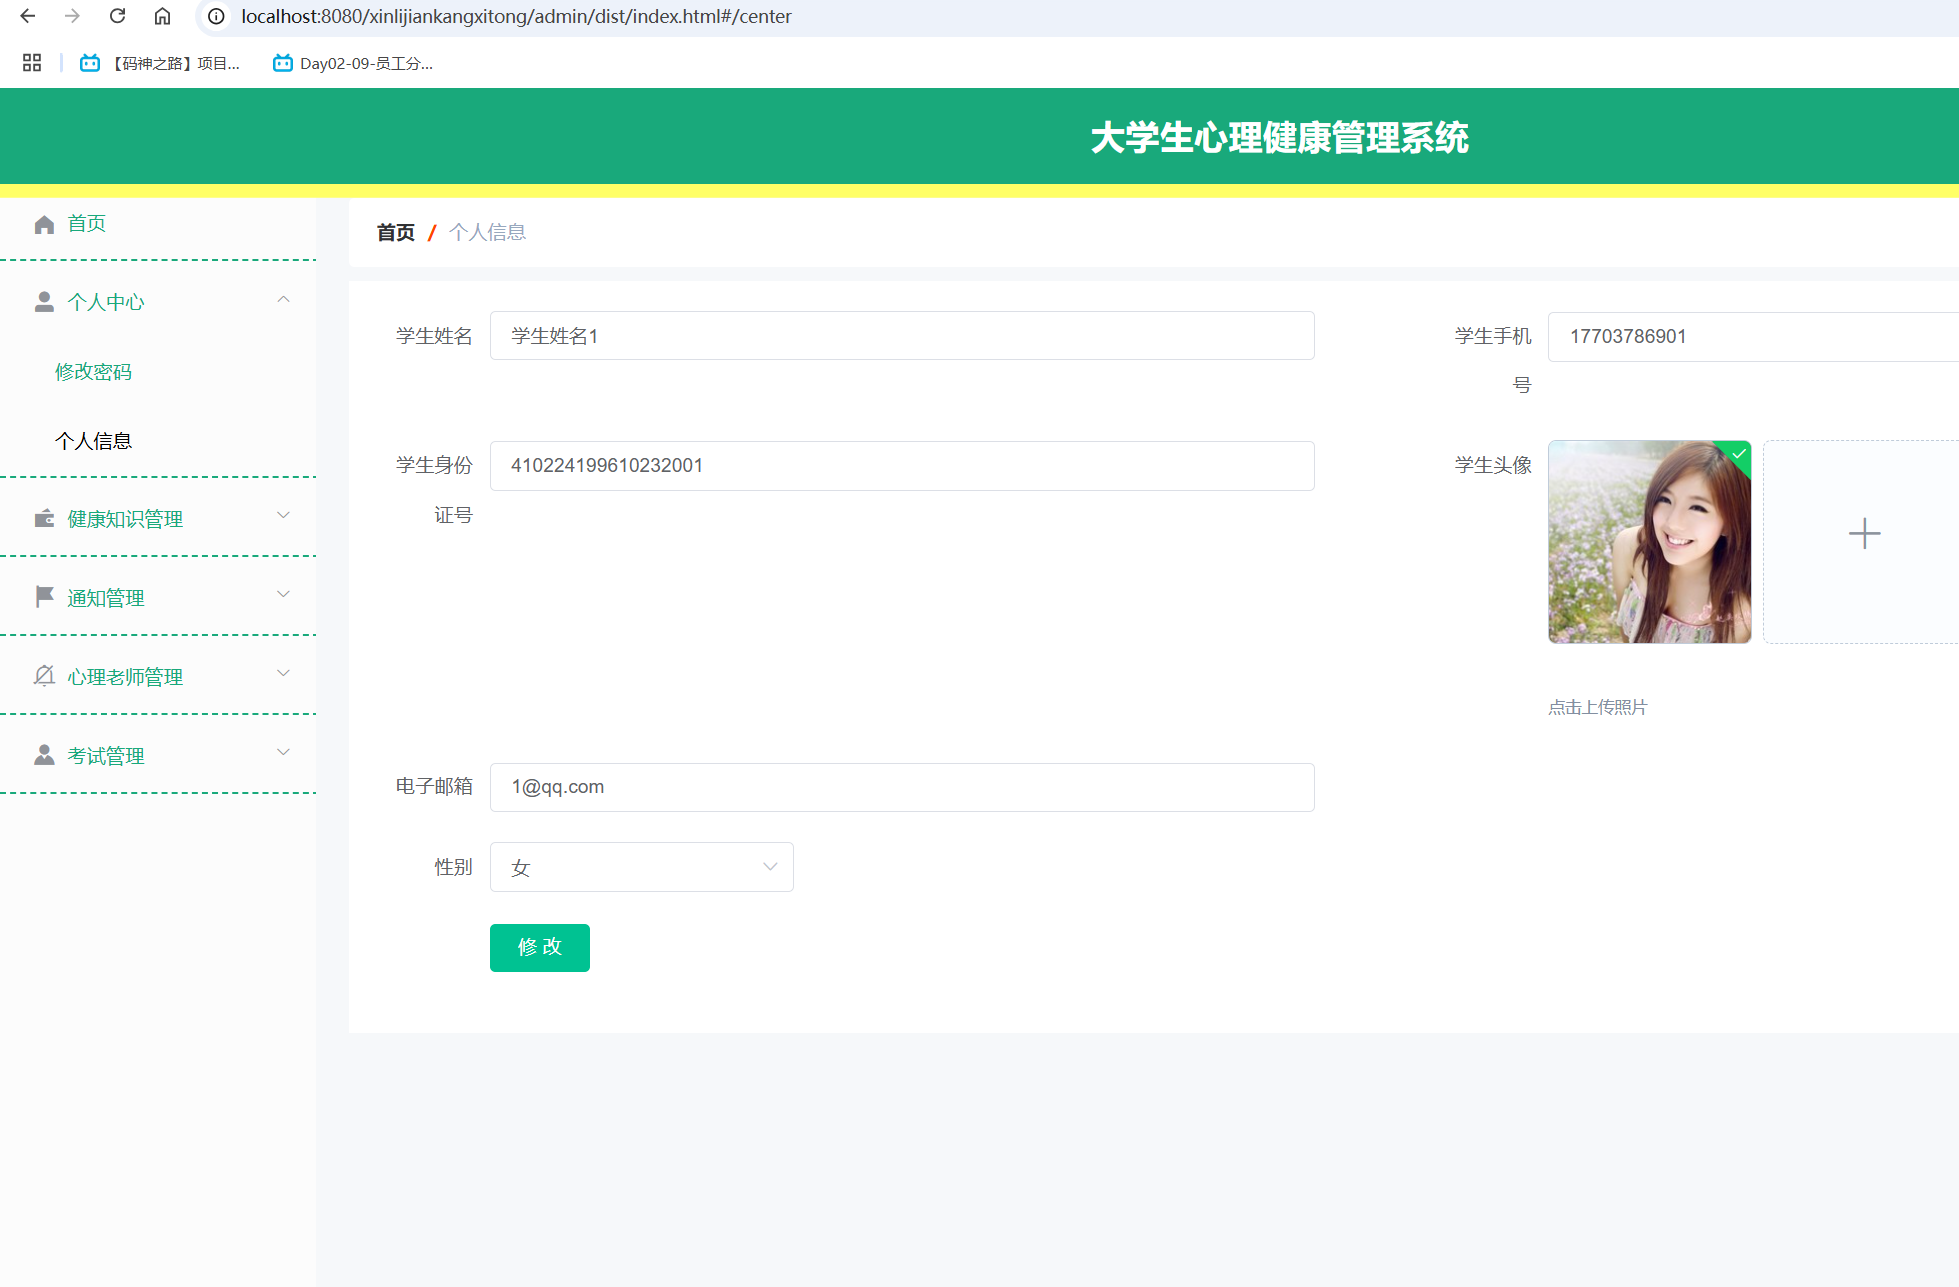
Task: Open the 修改密码 menu item
Action: click(x=93, y=372)
